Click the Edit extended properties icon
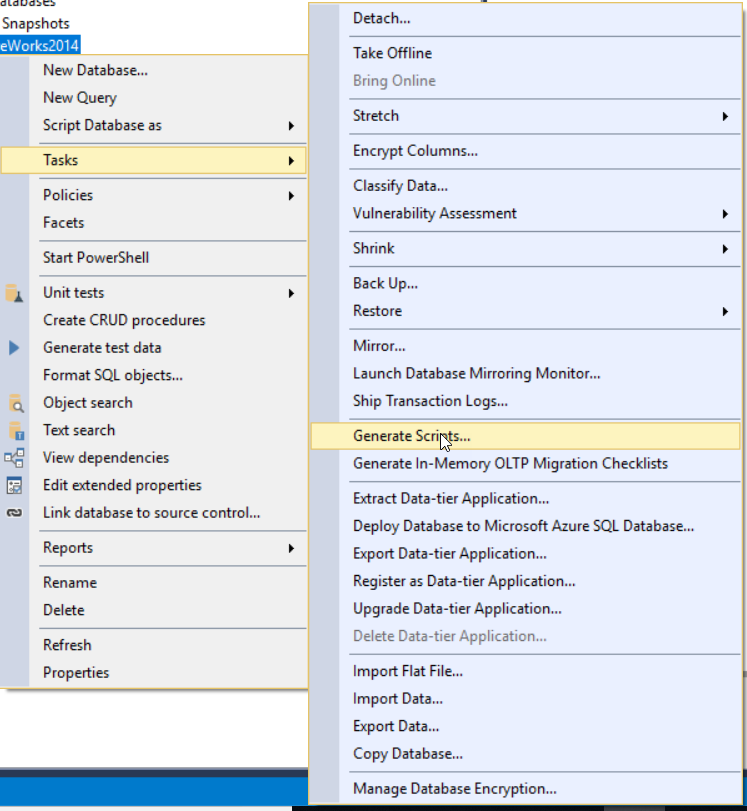 (x=14, y=485)
